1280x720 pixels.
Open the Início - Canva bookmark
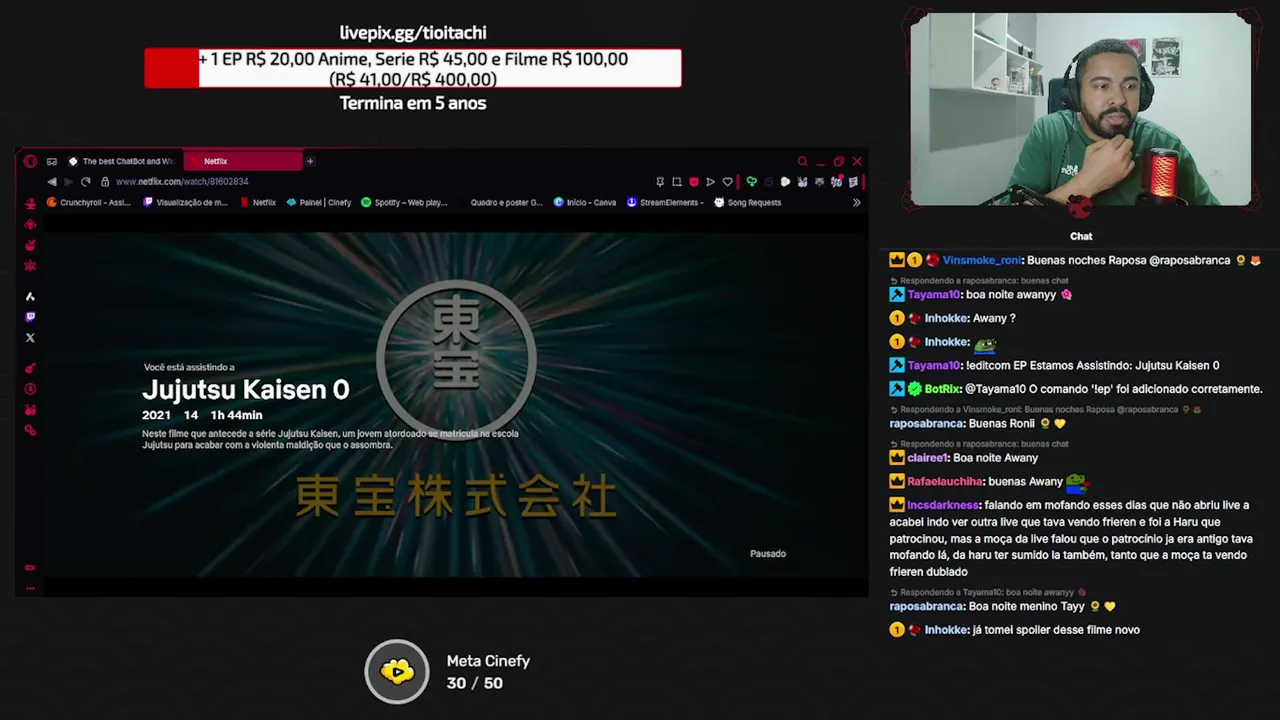[585, 202]
